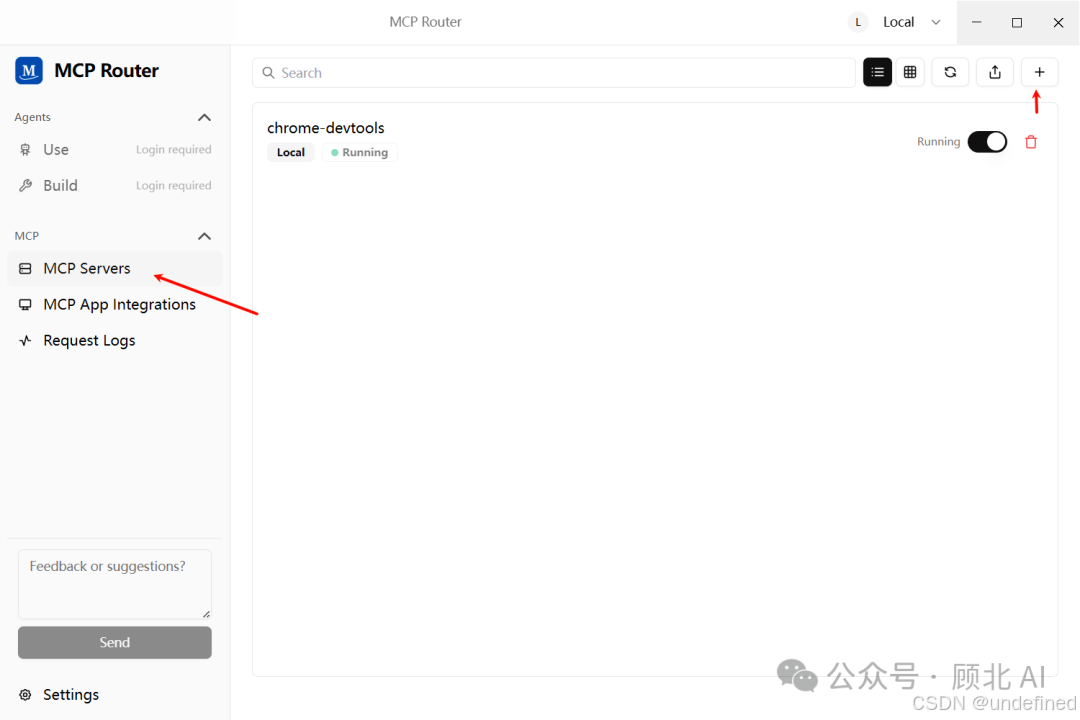Viewport: 1080px width, 720px height.
Task: Click the Local badge on chrome-devtools
Action: coord(291,152)
